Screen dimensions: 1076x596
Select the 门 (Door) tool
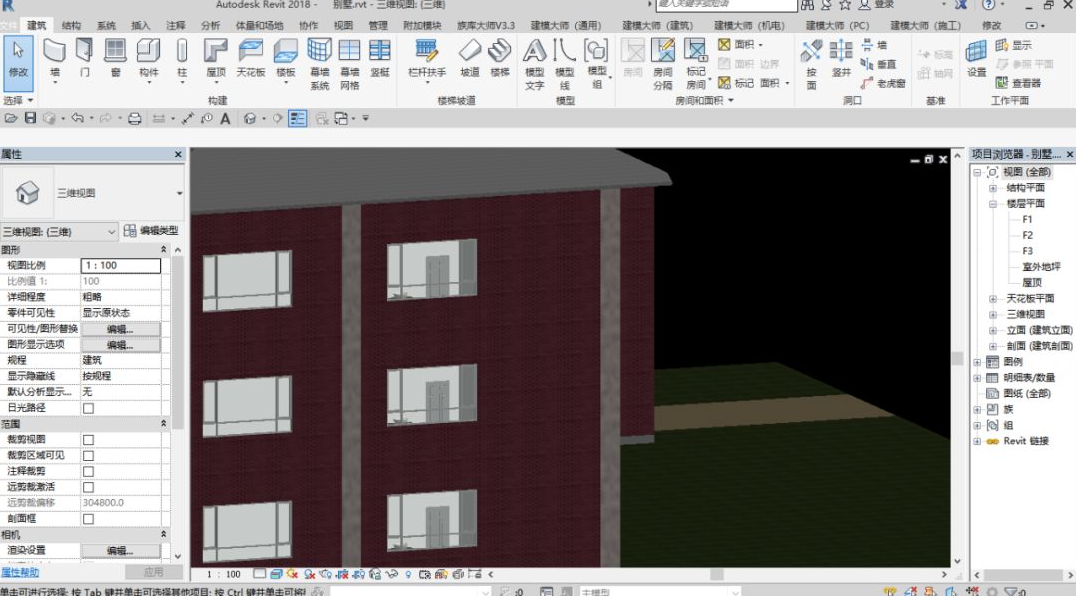(84, 58)
